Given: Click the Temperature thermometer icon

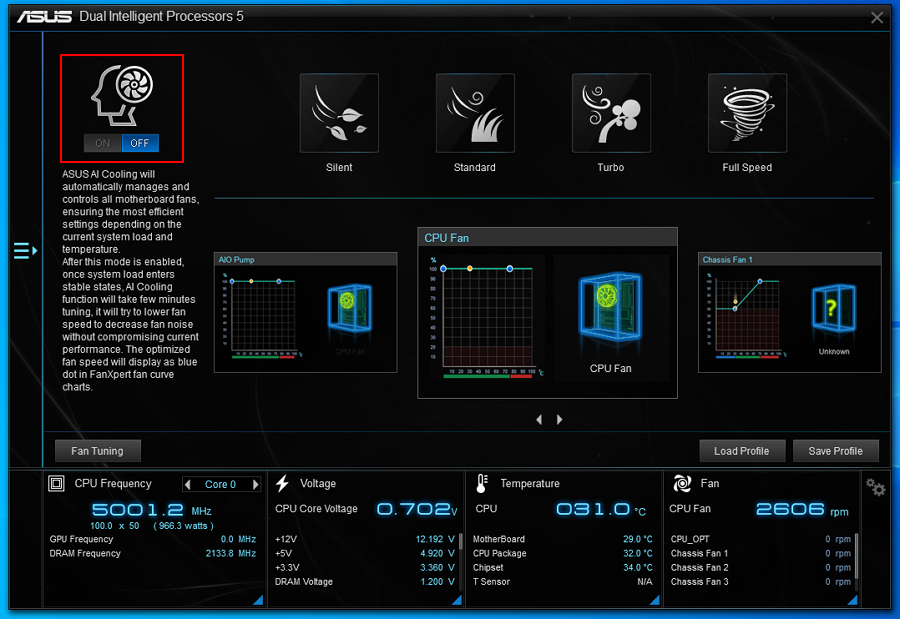Looking at the screenshot, I should coord(482,483).
